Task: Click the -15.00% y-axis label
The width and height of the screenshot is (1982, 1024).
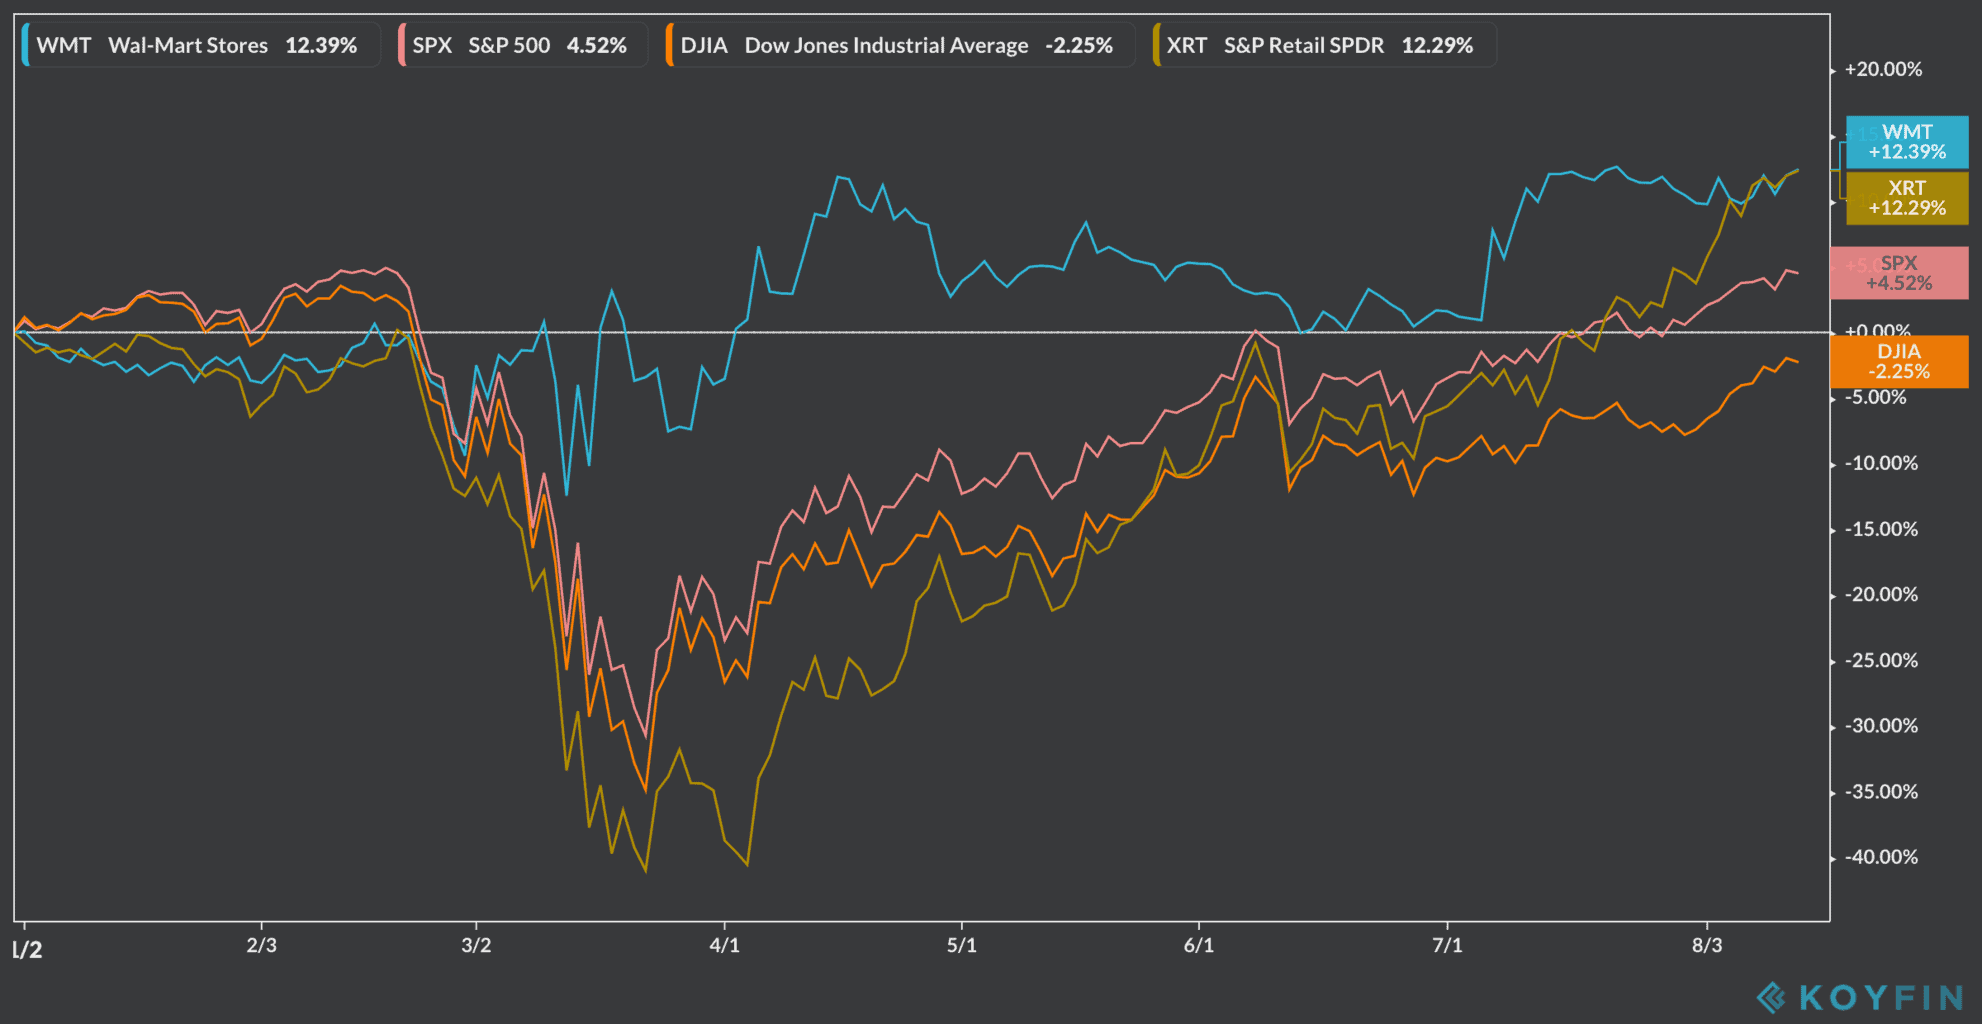Action: tap(1881, 529)
